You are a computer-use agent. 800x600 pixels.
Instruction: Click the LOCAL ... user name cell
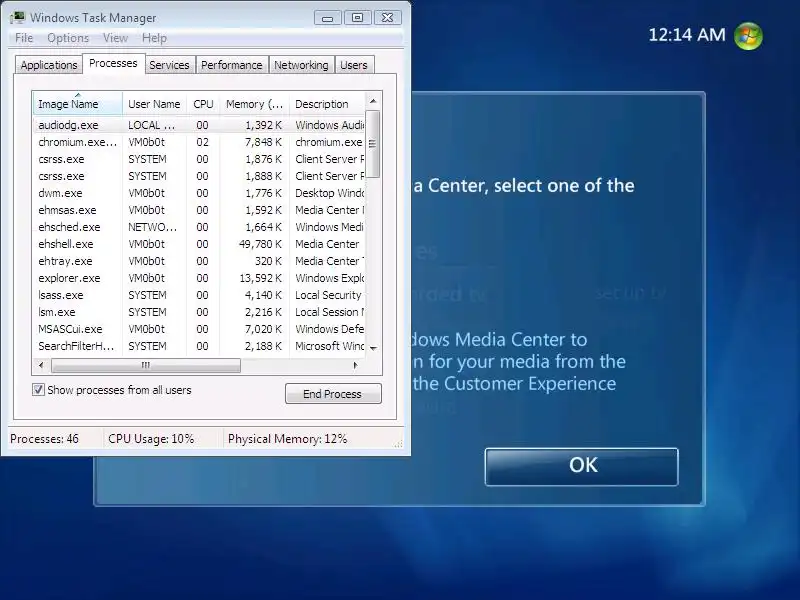(x=152, y=125)
